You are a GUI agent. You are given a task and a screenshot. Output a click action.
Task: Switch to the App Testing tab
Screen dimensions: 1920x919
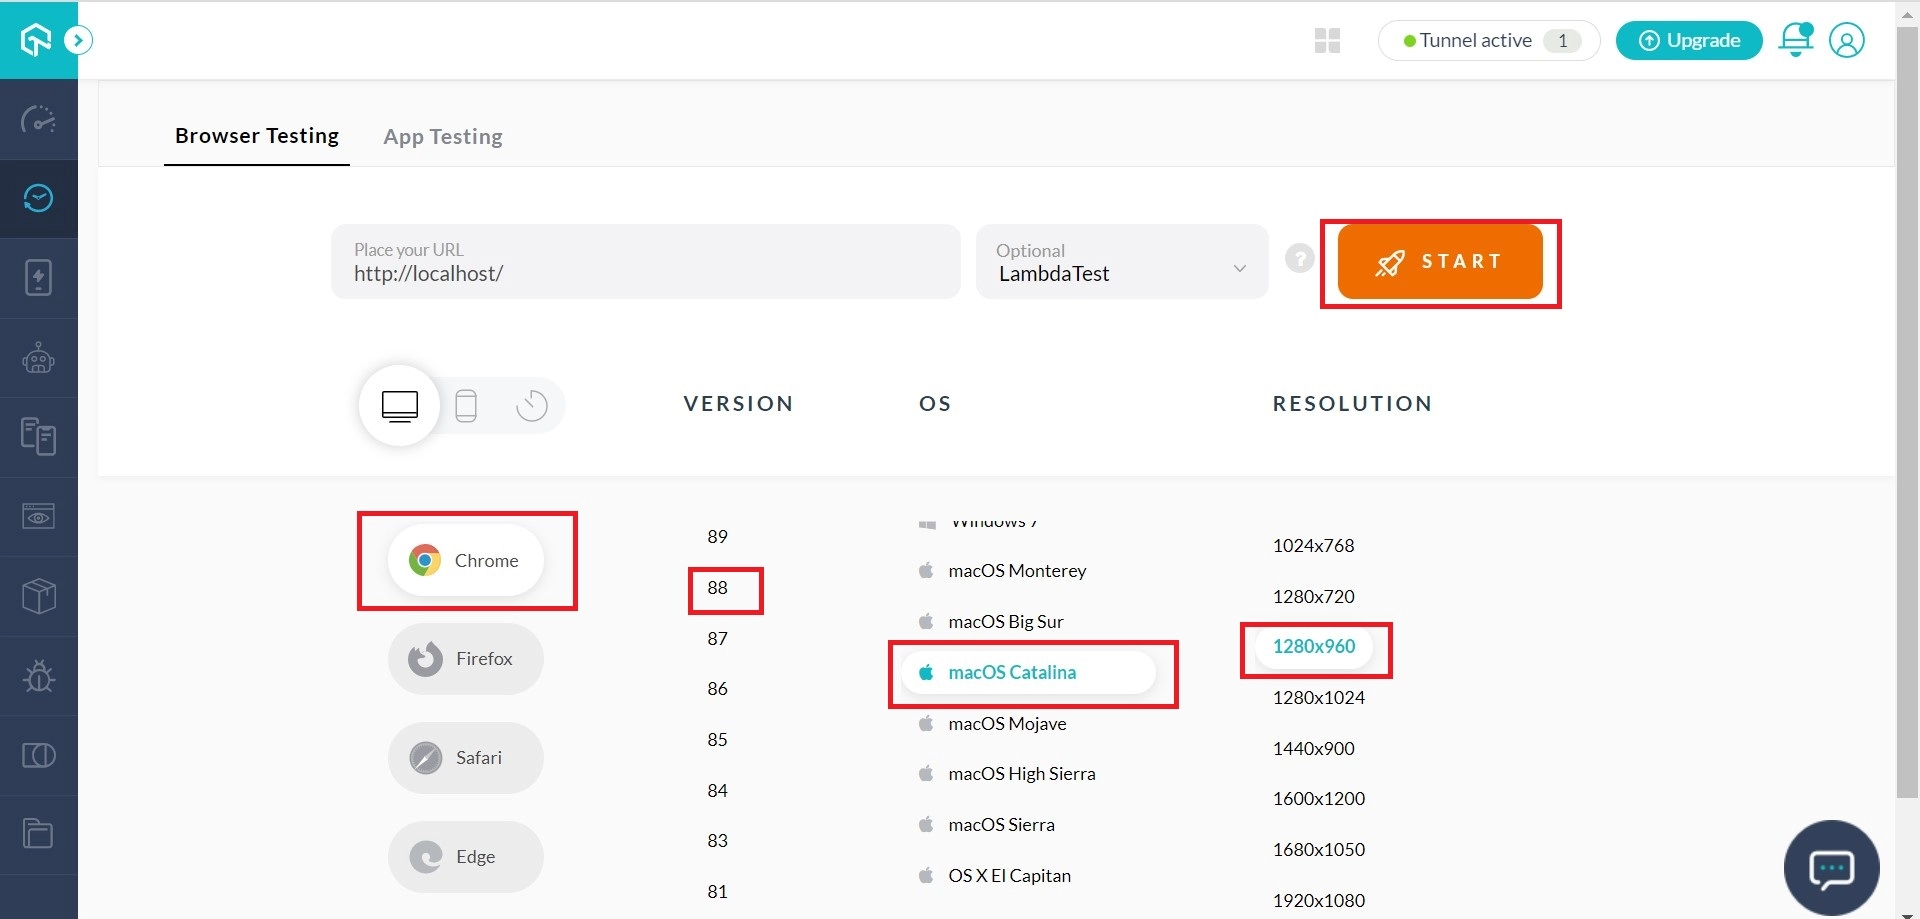(443, 136)
